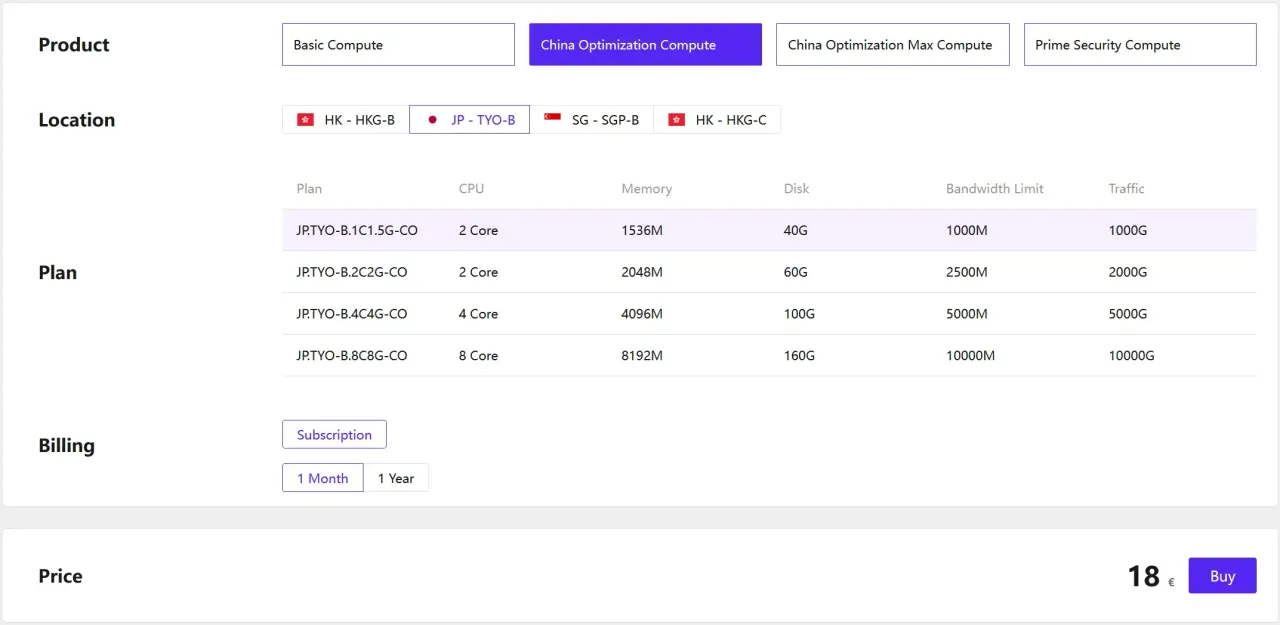1280x625 pixels.
Task: Choose SG - SGP-B location
Action: pos(591,120)
